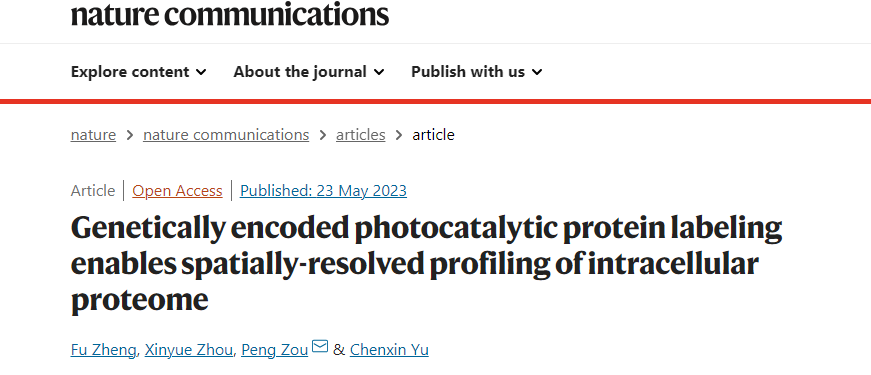Viewport: 871px width, 375px height.
Task: Open the articles breadcrumb link
Action: [x=361, y=135]
